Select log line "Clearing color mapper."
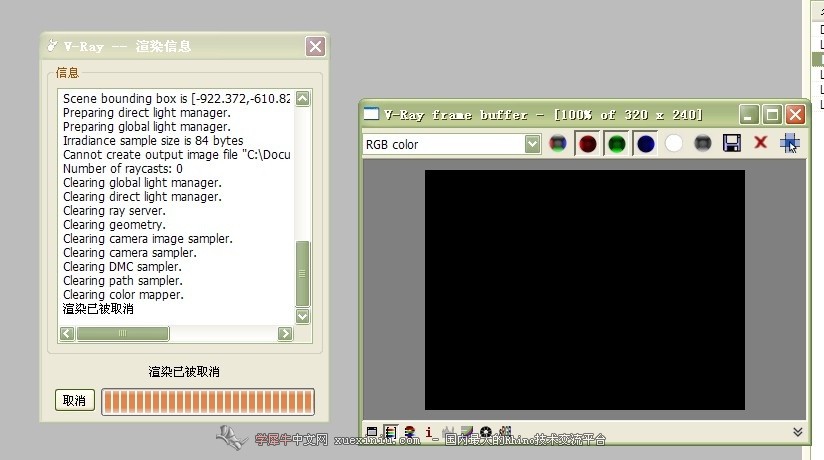 pos(123,295)
